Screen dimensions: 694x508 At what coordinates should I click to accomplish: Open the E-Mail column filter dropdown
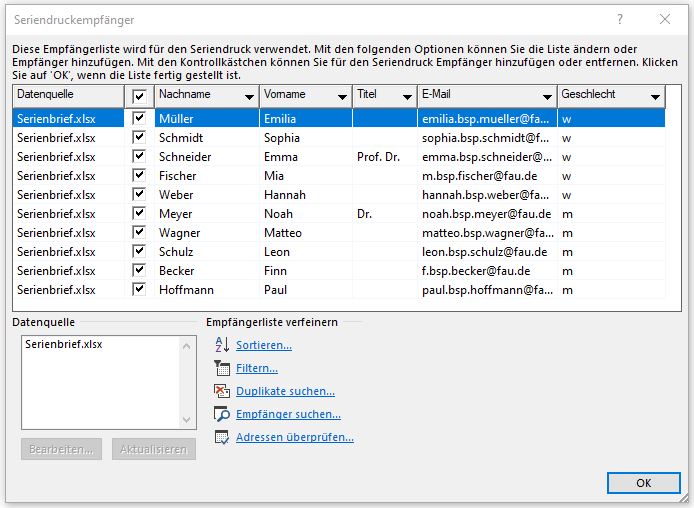coord(548,96)
